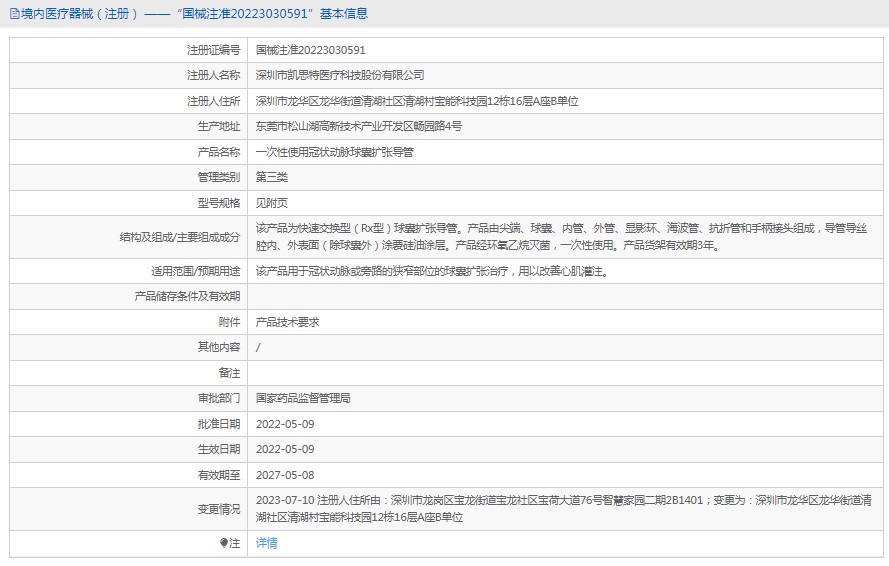The image size is (889, 566).
Task: Open the 详情 link in the 注 row
Action: [266, 543]
